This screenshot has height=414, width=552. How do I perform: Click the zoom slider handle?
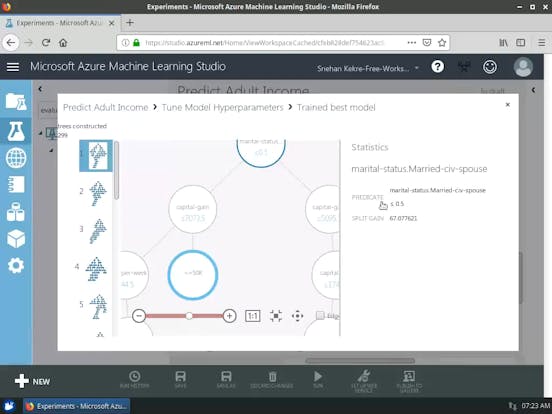189,316
